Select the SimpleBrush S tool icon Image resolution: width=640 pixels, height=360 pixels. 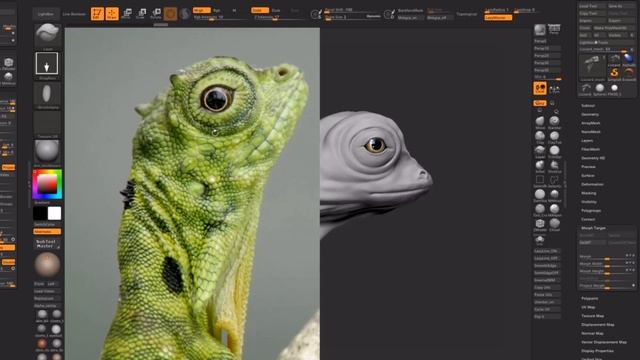(614, 73)
